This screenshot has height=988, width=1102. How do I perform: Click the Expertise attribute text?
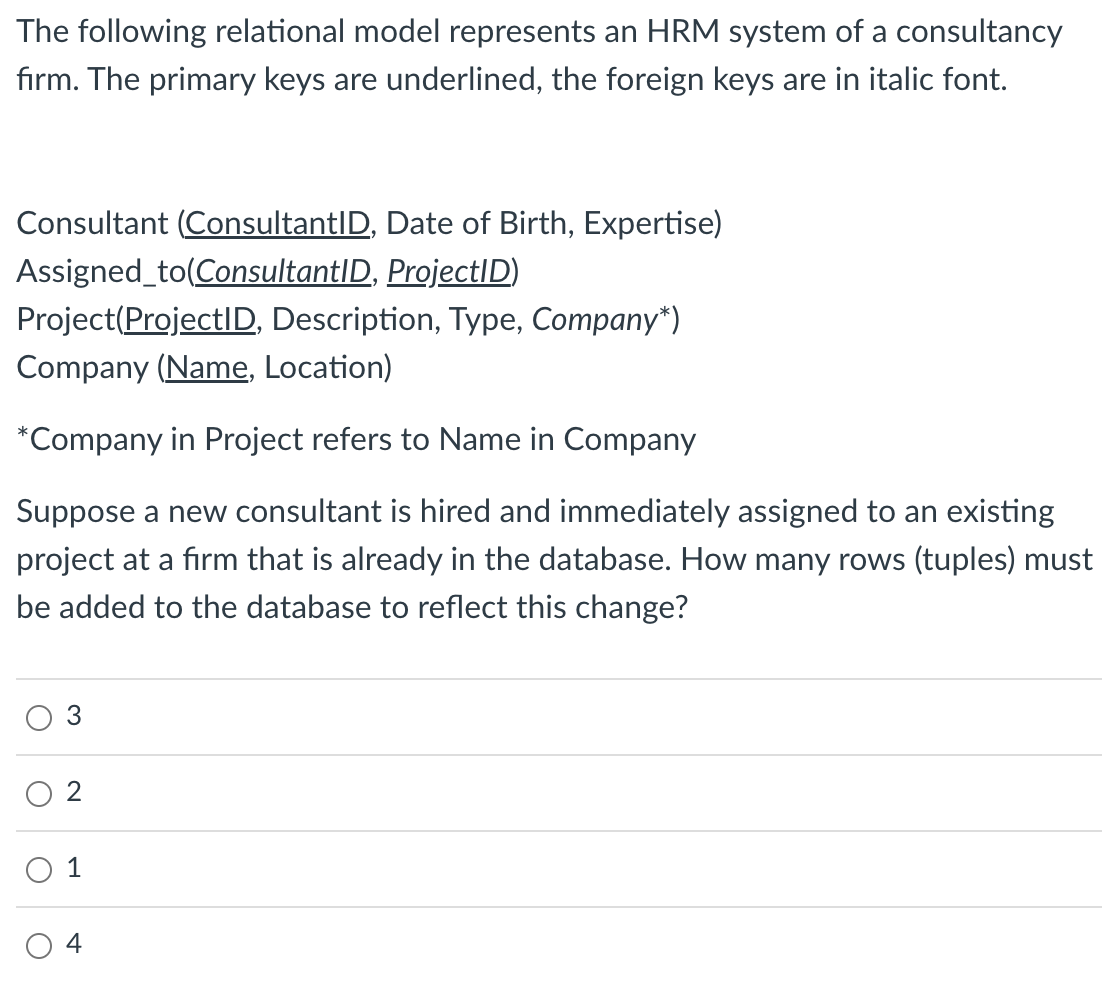coord(650,223)
